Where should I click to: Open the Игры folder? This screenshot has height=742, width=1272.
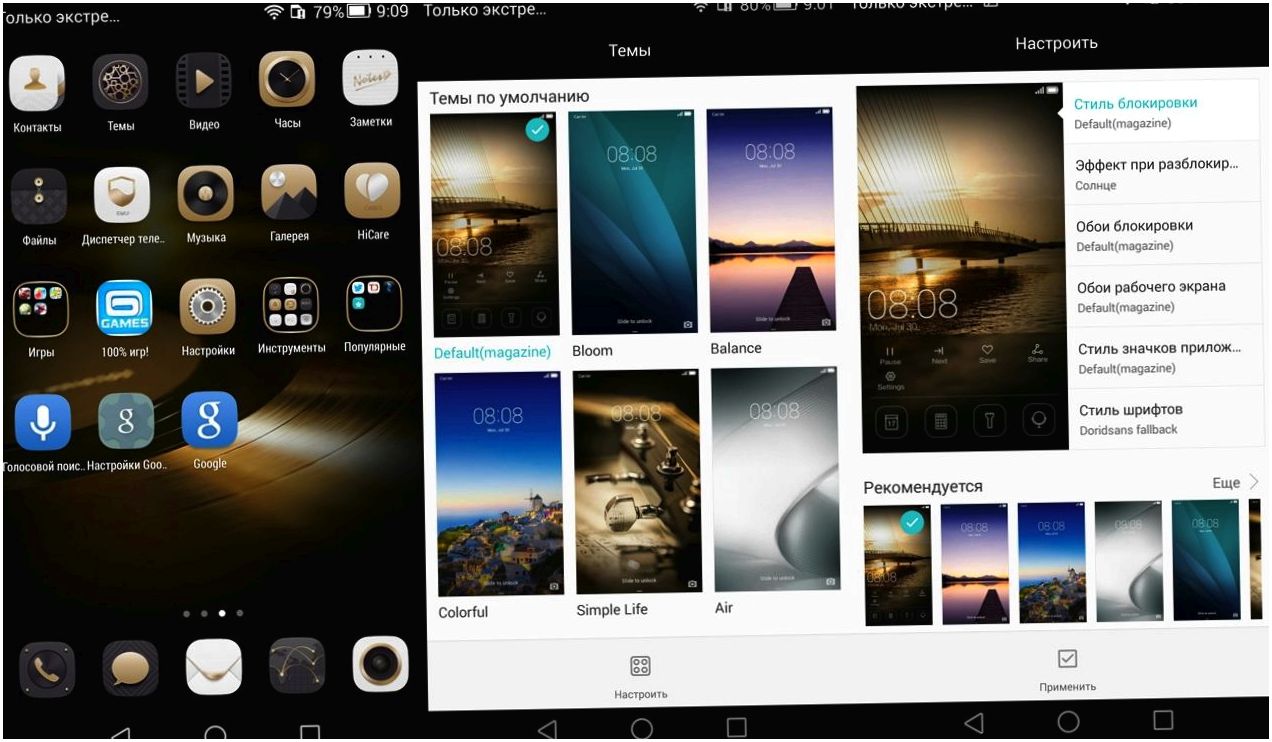[41, 310]
